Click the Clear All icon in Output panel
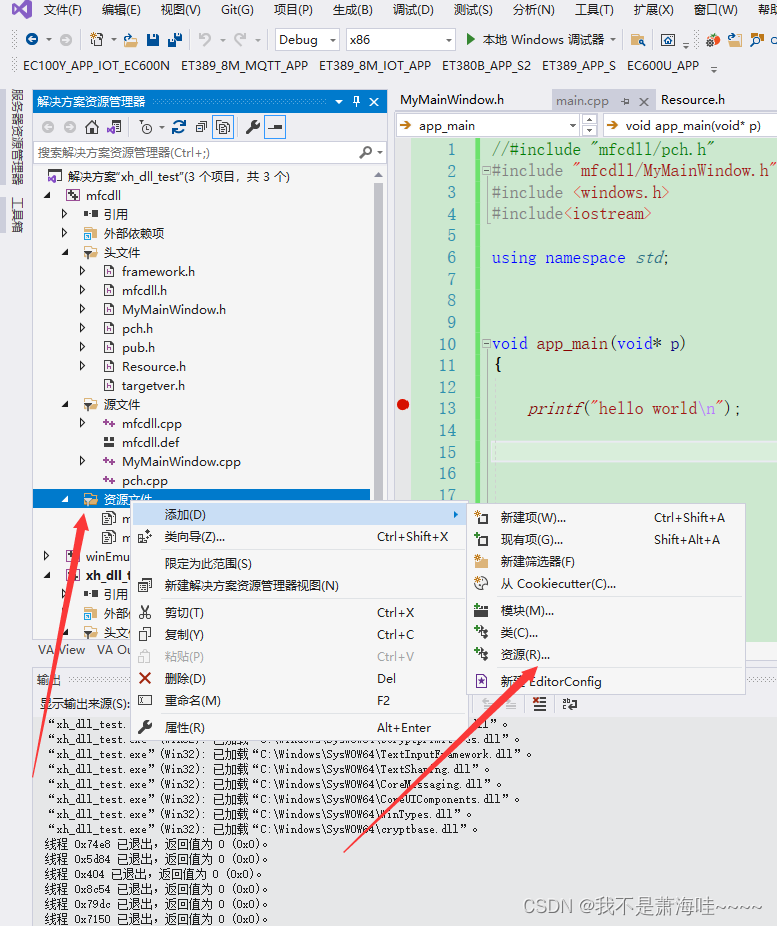Image resolution: width=777 pixels, height=926 pixels. pyautogui.click(x=539, y=703)
